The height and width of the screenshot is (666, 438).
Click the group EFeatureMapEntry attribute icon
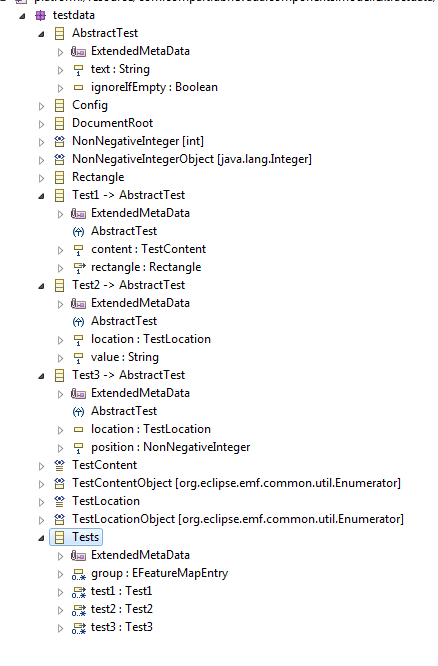click(79, 574)
